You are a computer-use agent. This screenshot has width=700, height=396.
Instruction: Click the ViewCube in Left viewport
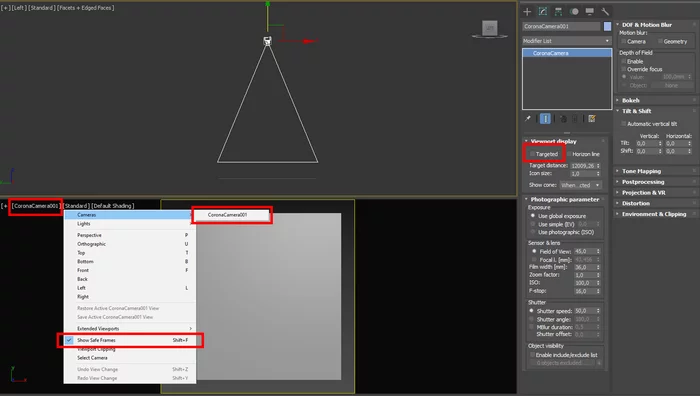click(x=490, y=28)
